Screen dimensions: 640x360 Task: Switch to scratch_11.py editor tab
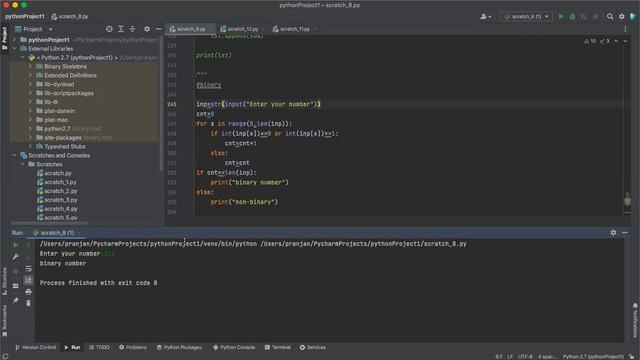294,29
